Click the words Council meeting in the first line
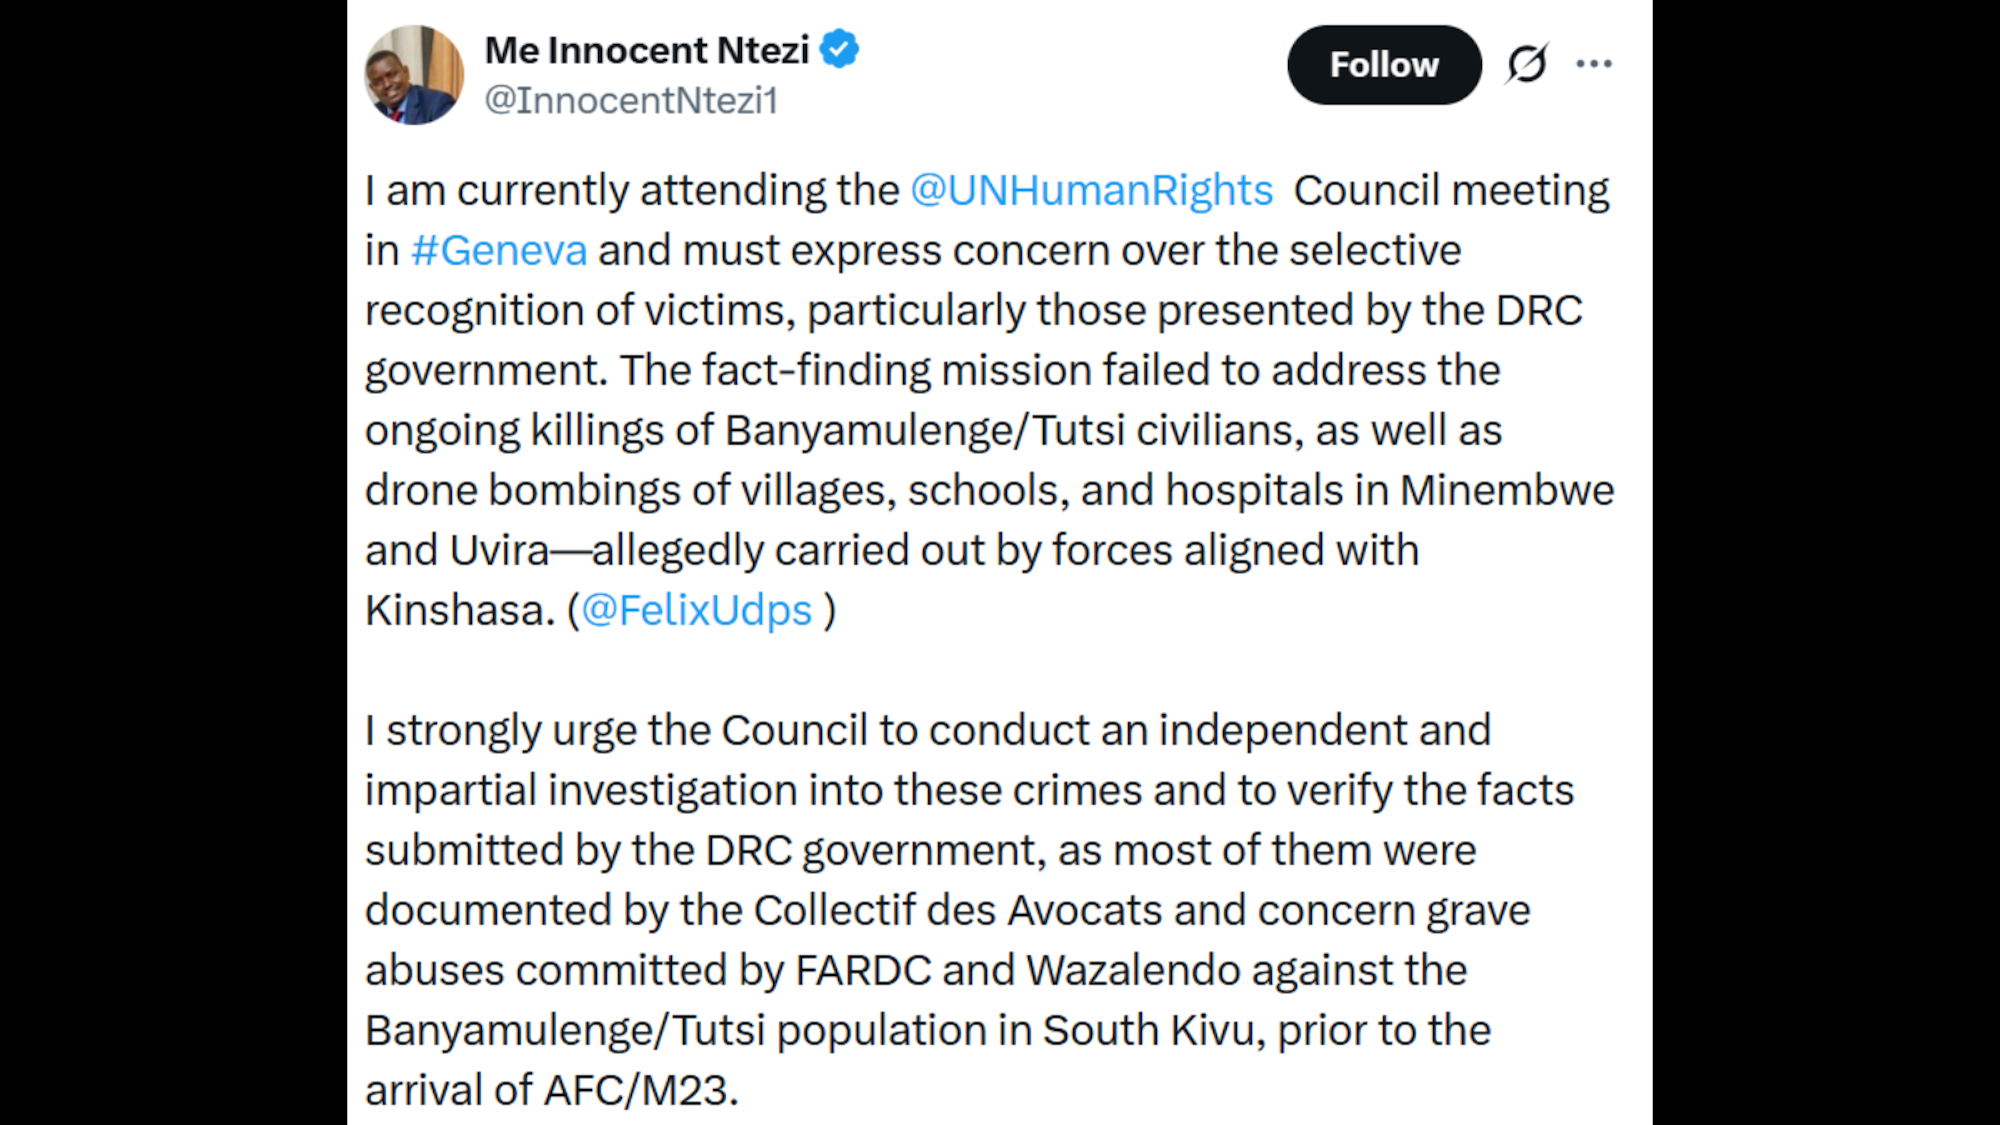The height and width of the screenshot is (1125, 2000). pos(1451,190)
